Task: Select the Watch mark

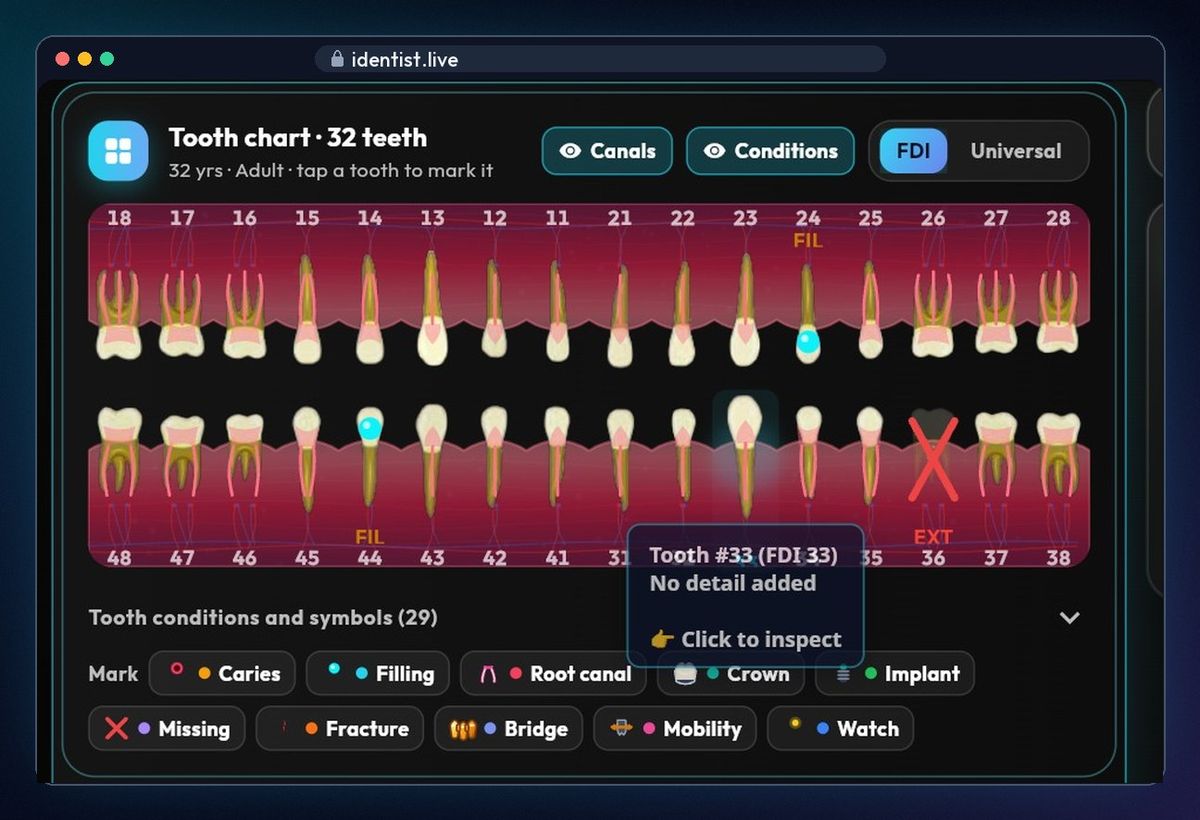Action: 840,729
